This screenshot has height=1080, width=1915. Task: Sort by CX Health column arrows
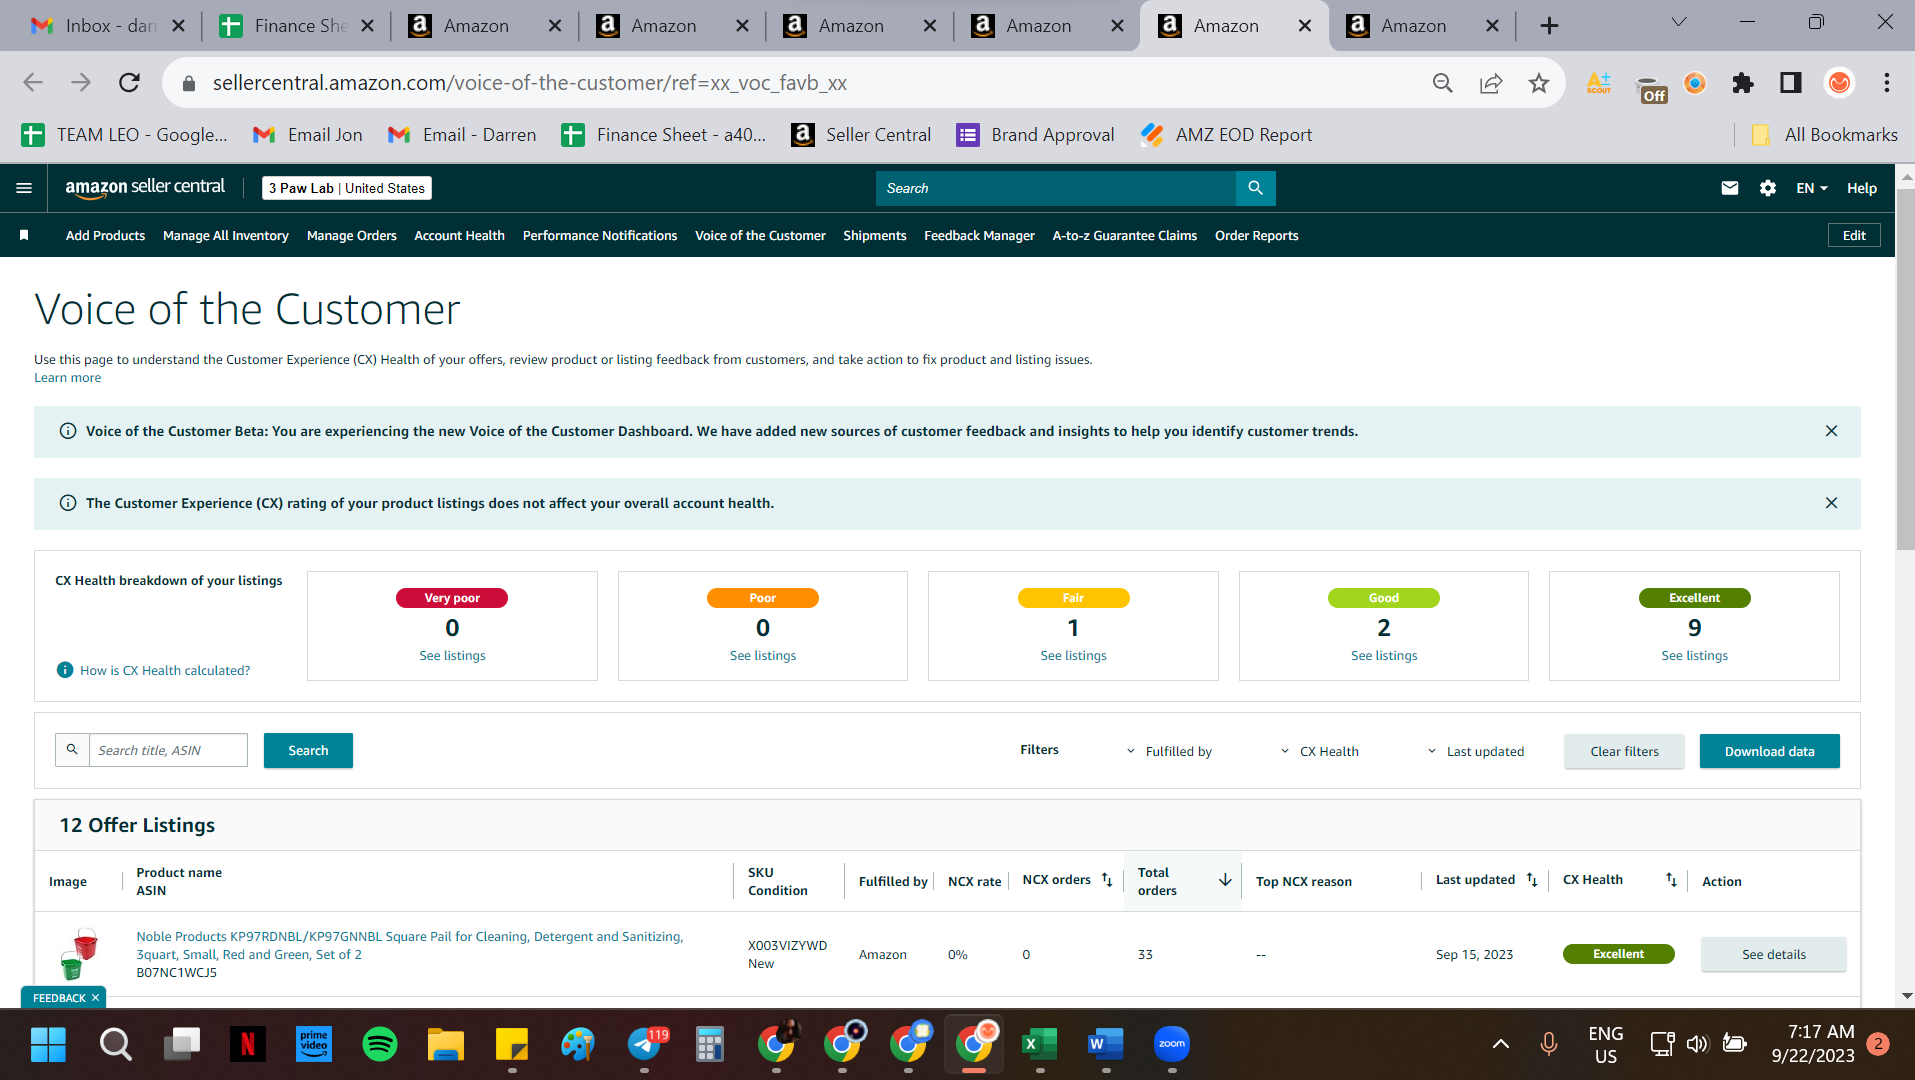(1671, 880)
